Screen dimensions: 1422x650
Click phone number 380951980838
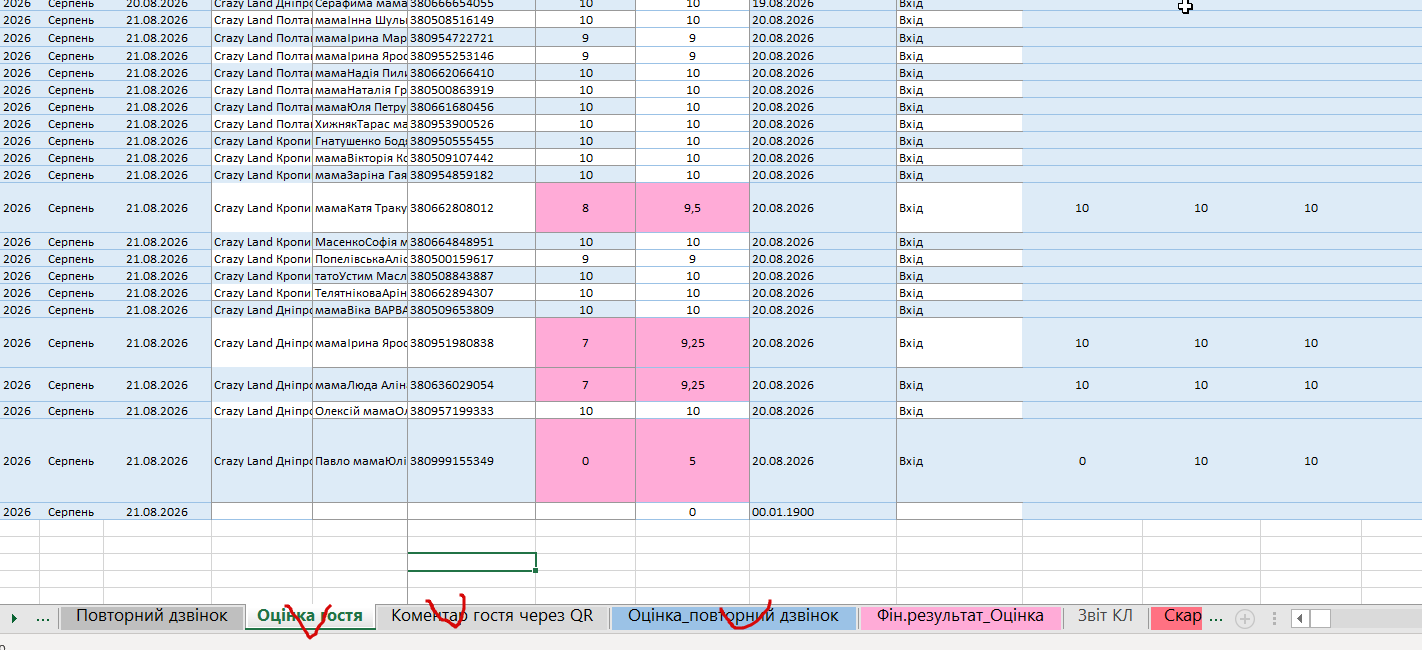[471, 343]
